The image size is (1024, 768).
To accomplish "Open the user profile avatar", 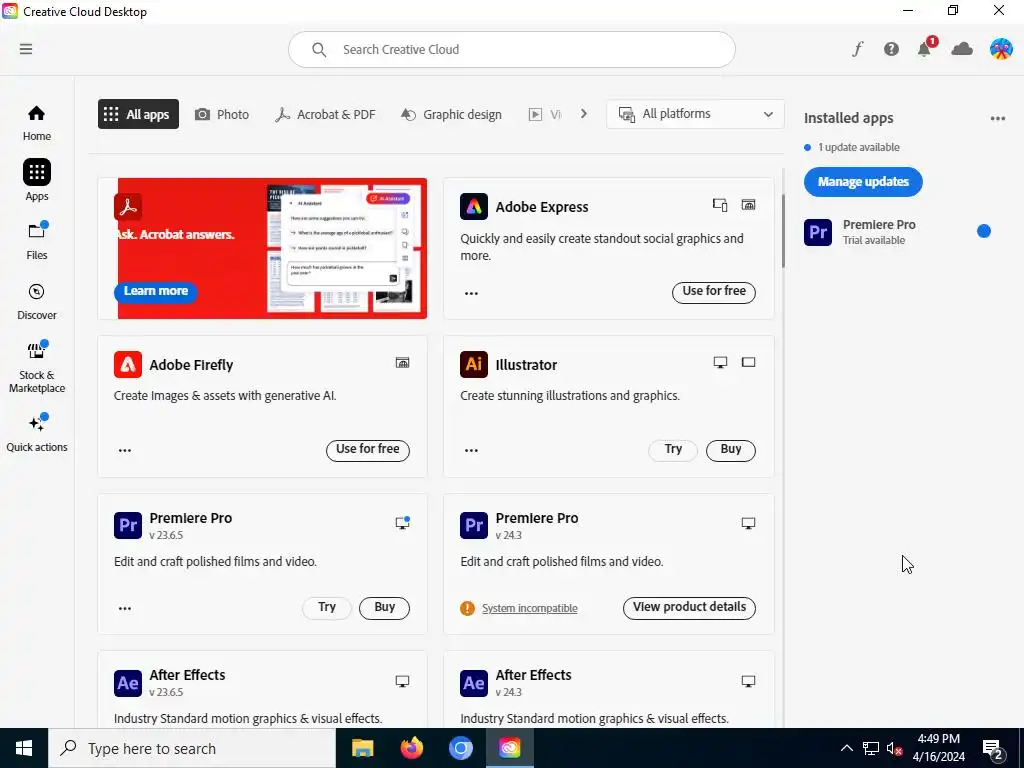I will click(1001, 49).
